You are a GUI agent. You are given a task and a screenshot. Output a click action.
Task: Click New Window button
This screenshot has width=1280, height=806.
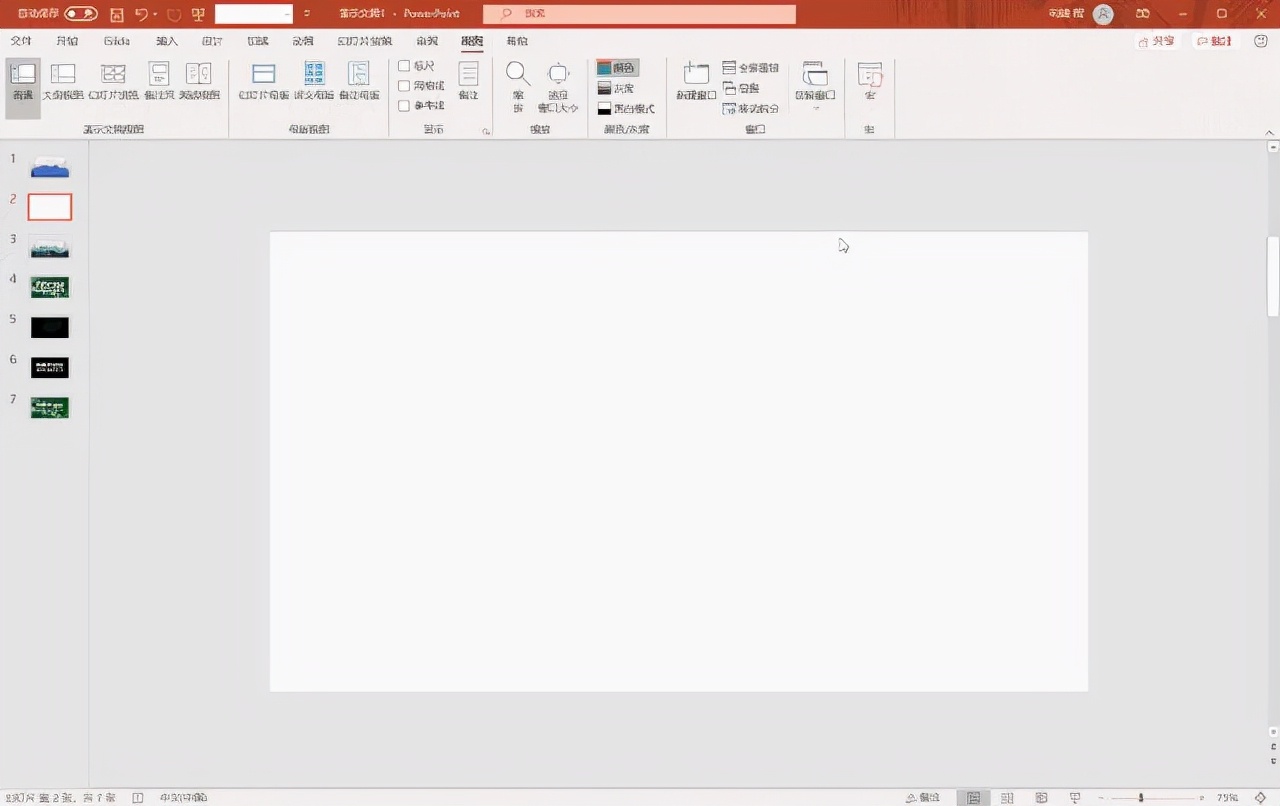[696, 82]
